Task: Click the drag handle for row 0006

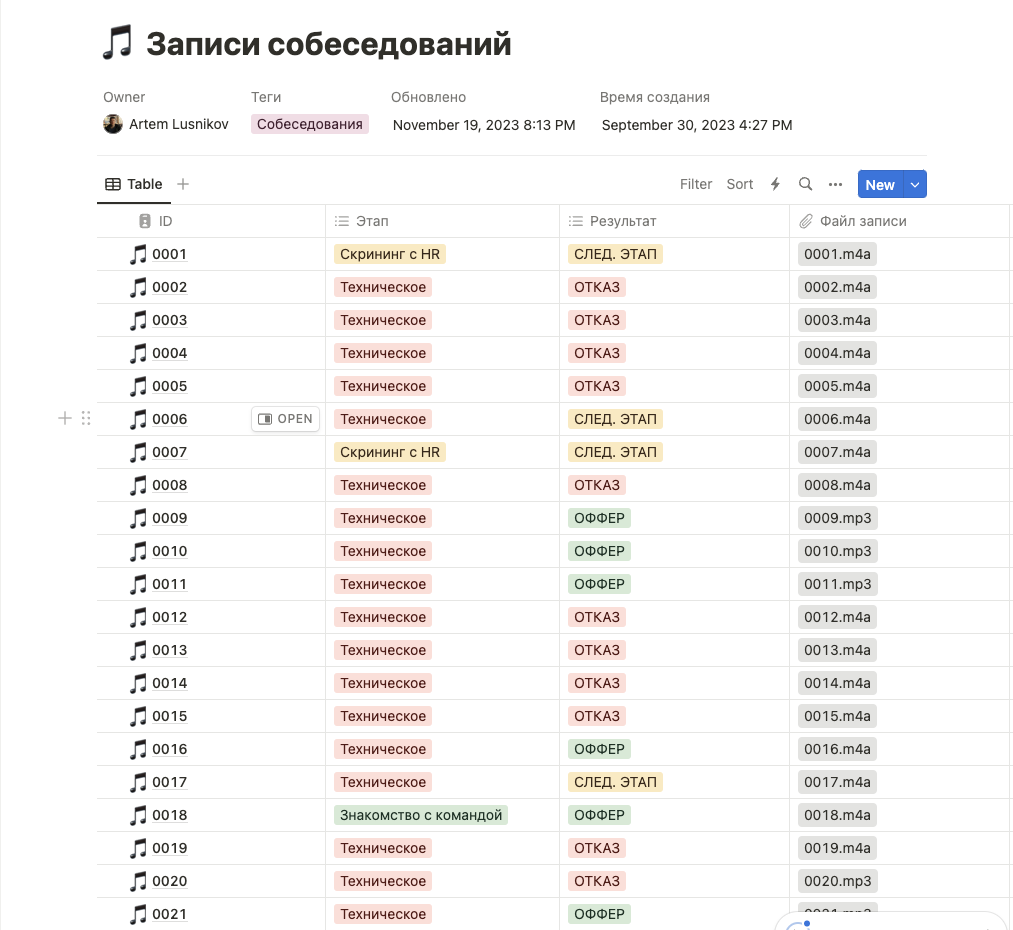Action: pos(86,418)
